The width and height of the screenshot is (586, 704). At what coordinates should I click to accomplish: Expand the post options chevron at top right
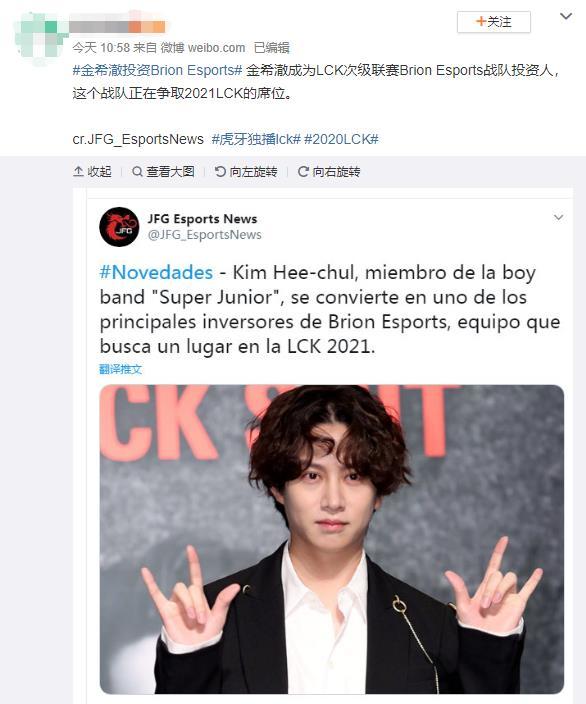tap(566, 17)
